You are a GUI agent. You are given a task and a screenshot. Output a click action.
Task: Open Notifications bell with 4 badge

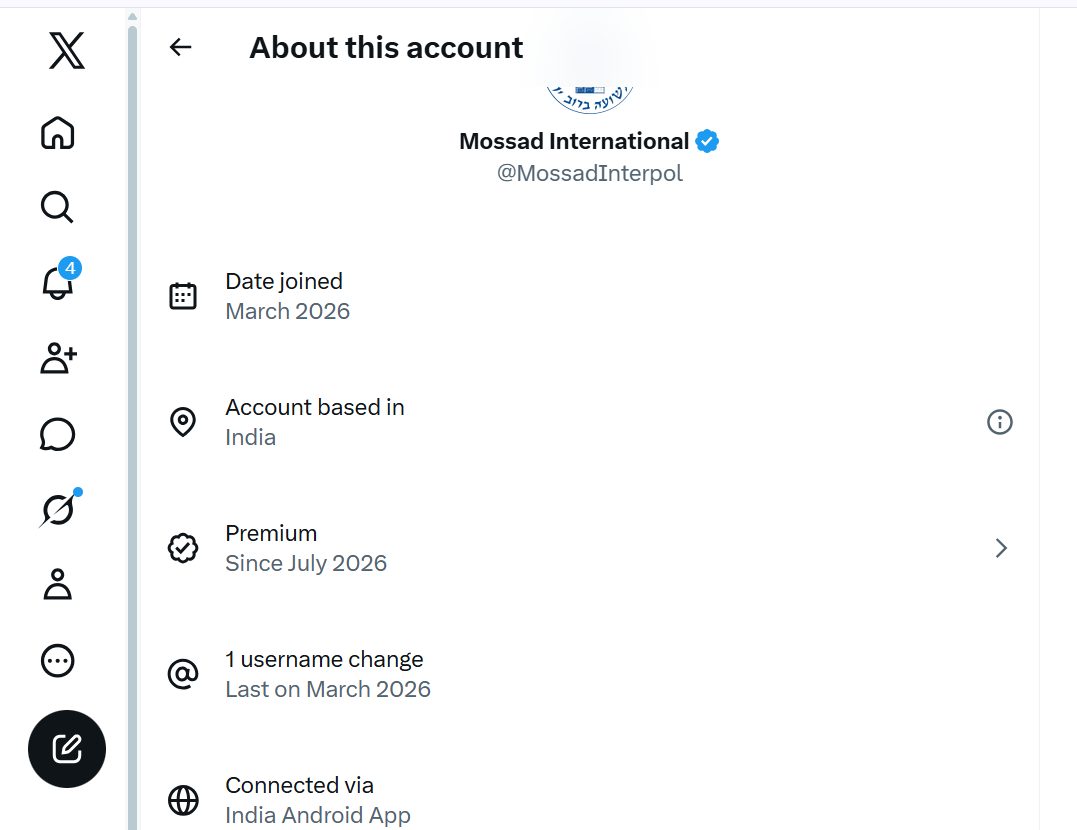[x=59, y=279]
